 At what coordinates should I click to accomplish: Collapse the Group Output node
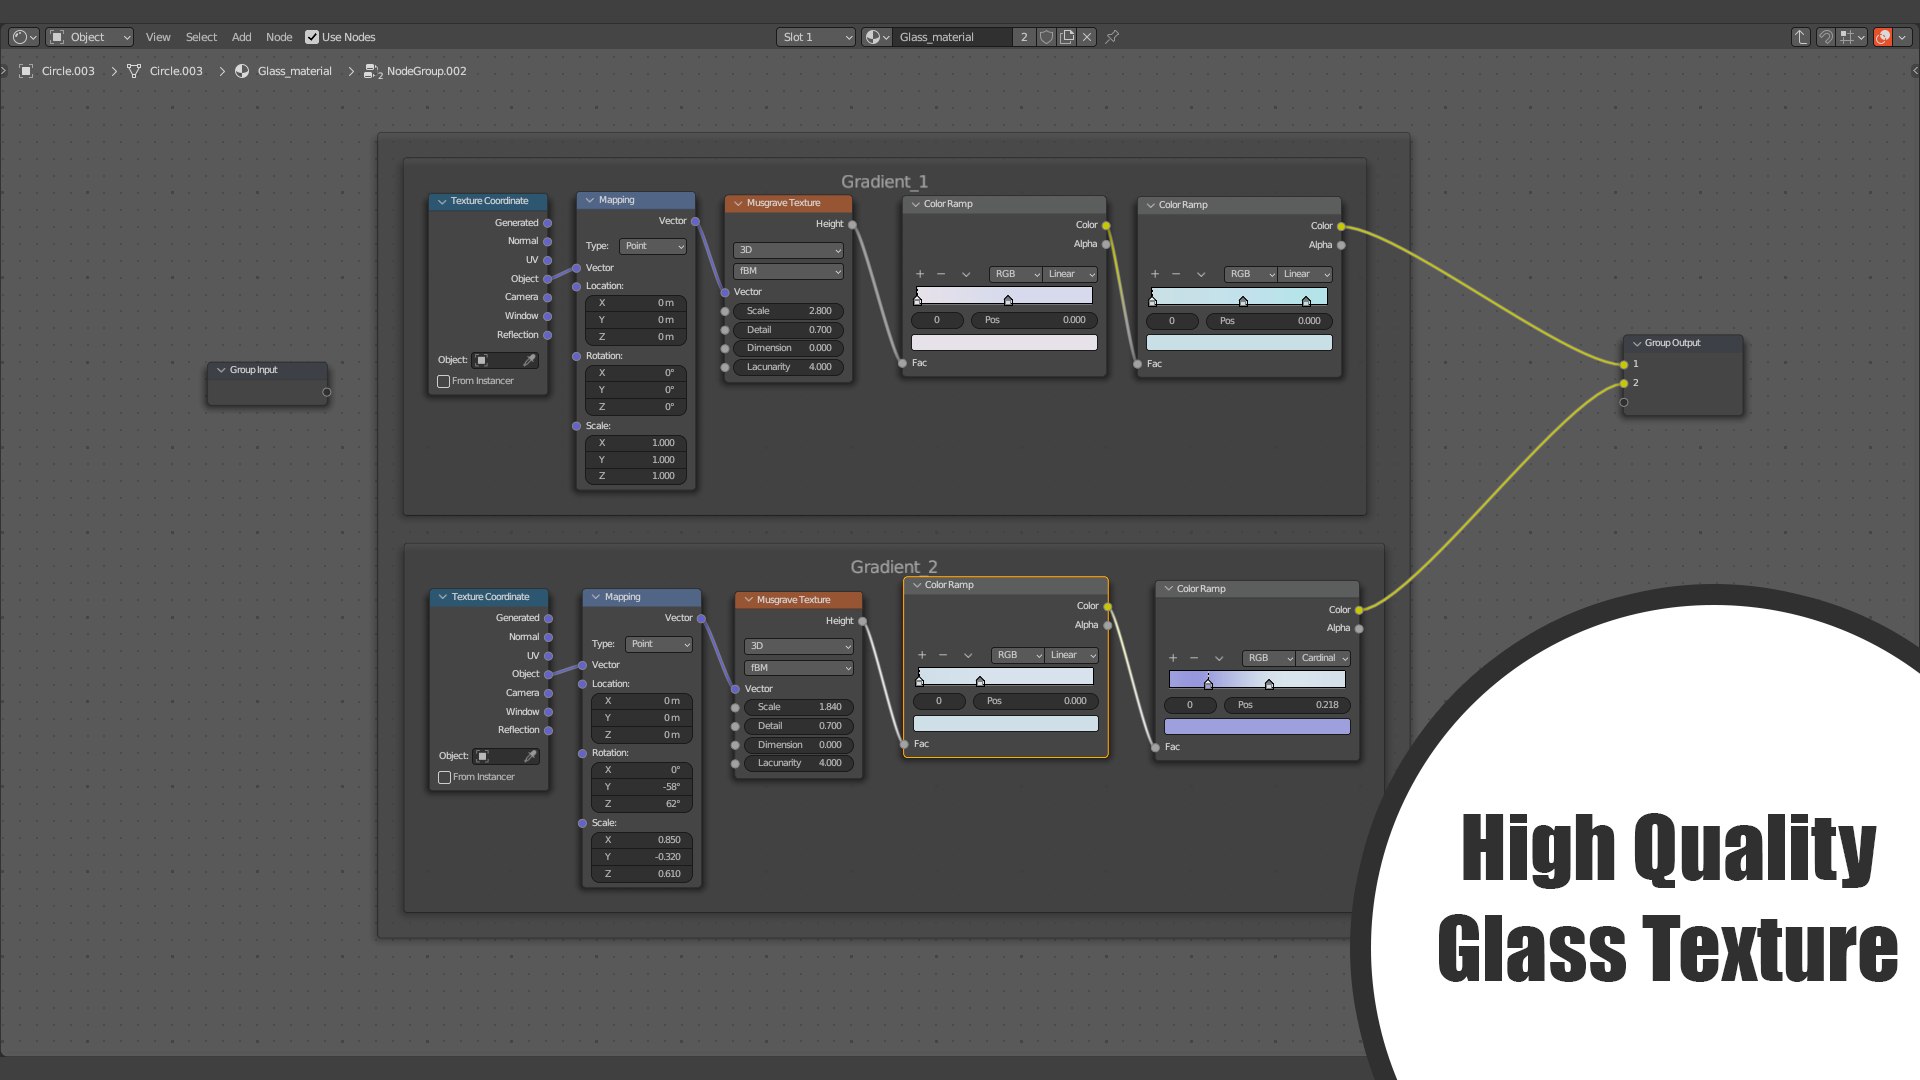click(x=1637, y=343)
